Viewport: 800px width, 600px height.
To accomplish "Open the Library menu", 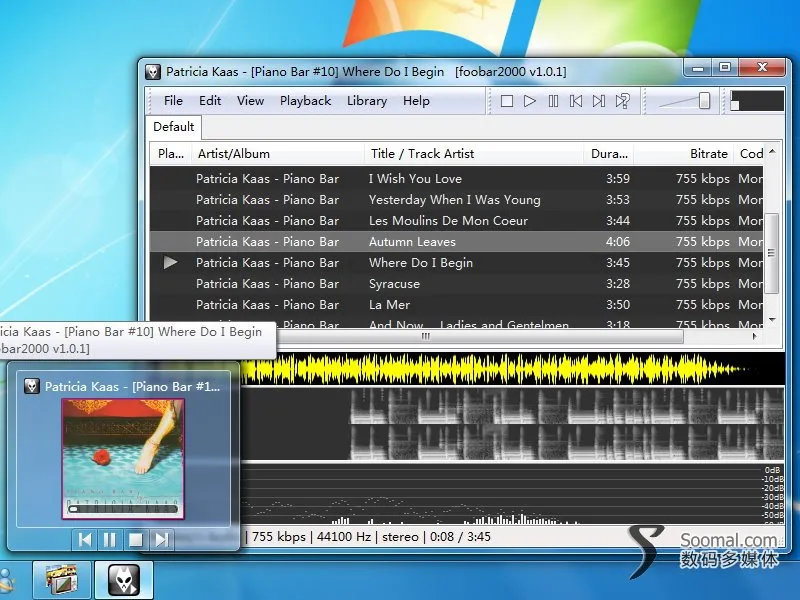I will [x=367, y=101].
